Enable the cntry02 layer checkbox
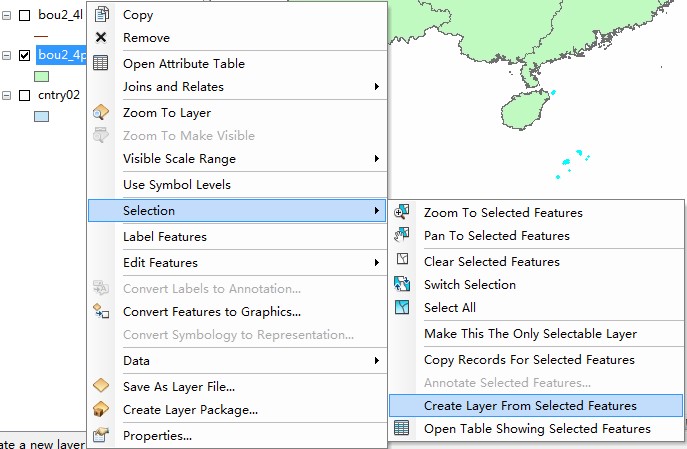Viewport: 687px width, 449px height. coord(25,95)
